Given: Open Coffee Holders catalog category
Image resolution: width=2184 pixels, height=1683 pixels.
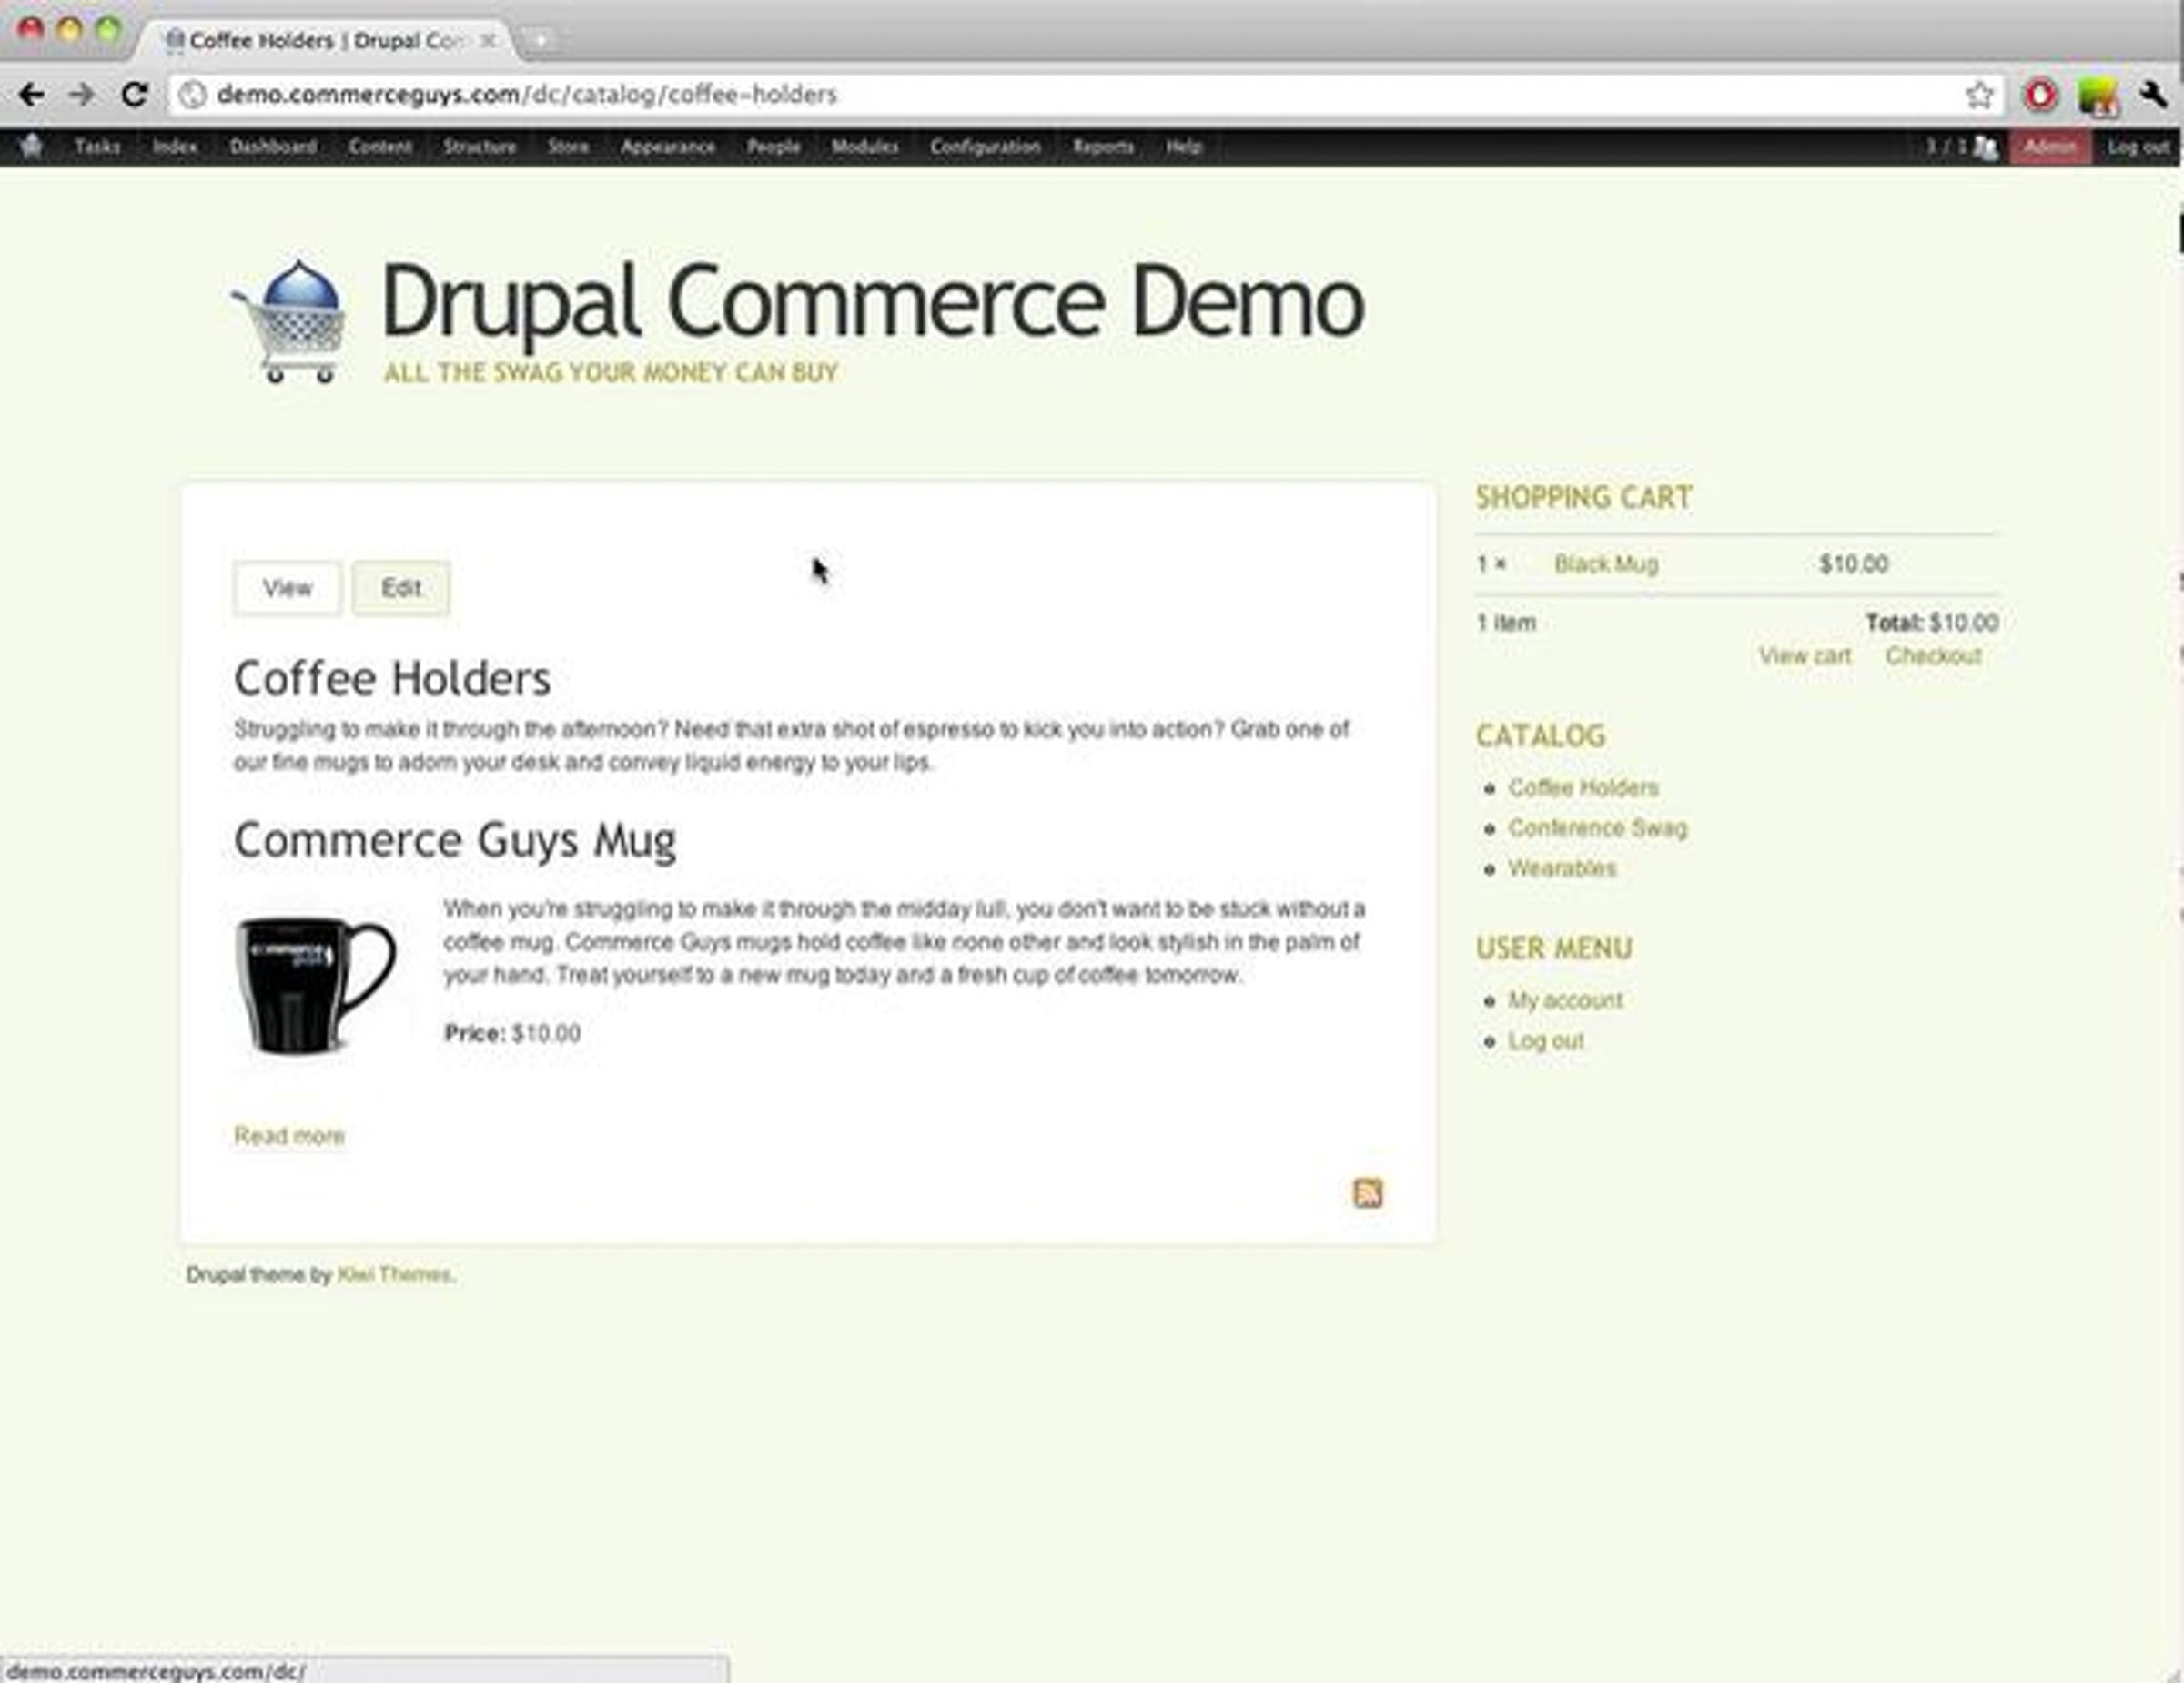Looking at the screenshot, I should point(1583,788).
